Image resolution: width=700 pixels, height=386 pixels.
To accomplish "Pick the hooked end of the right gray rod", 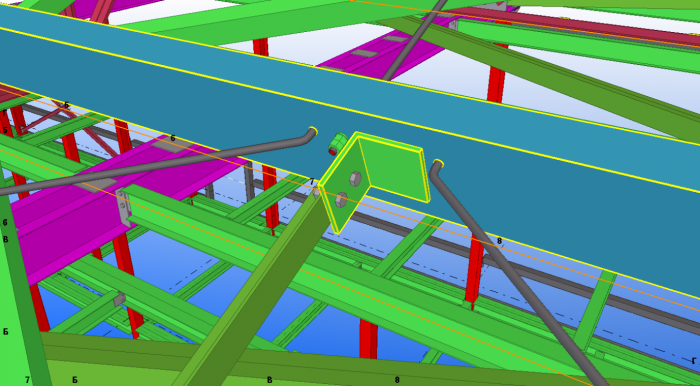I will click(x=437, y=166).
